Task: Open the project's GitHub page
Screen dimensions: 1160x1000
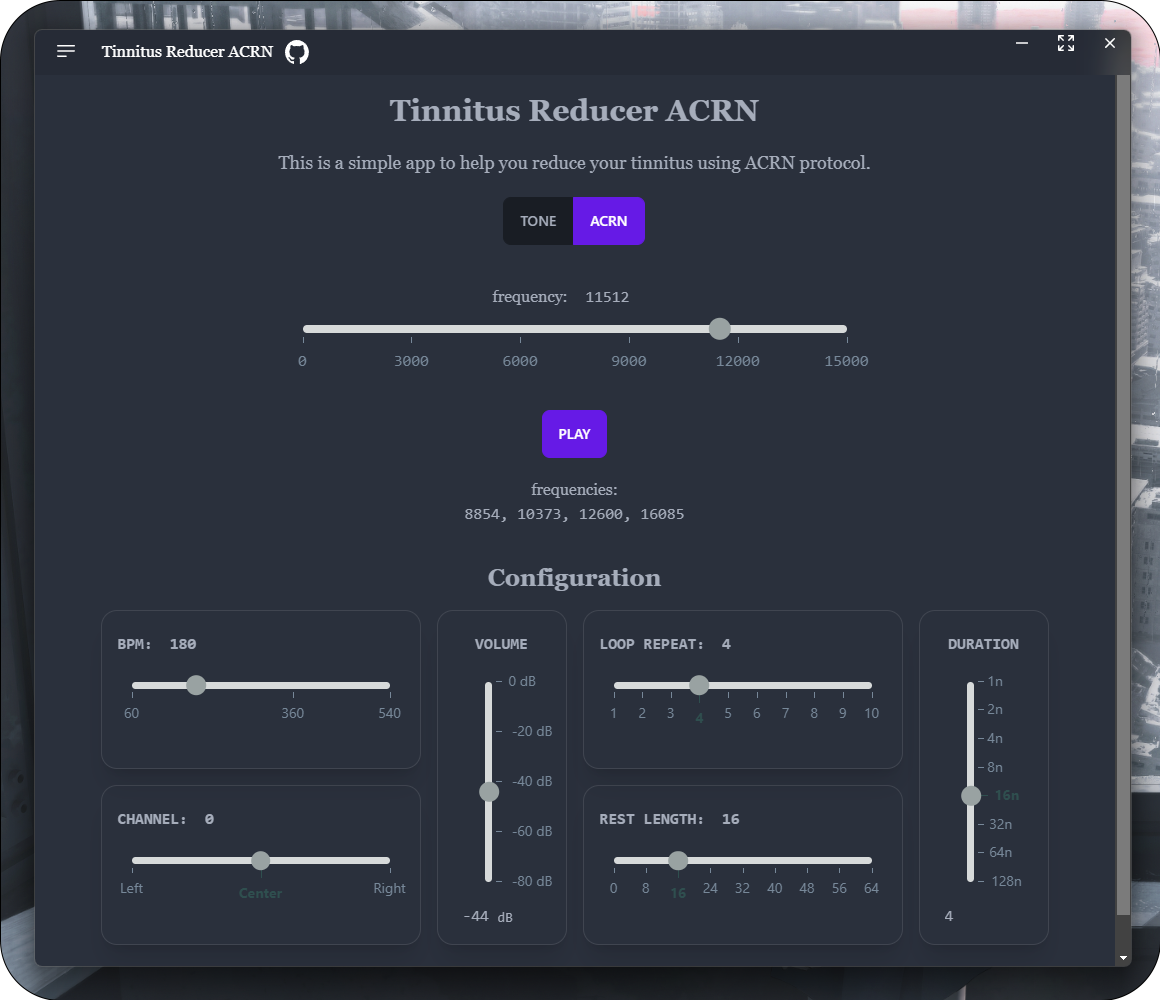Action: point(296,51)
